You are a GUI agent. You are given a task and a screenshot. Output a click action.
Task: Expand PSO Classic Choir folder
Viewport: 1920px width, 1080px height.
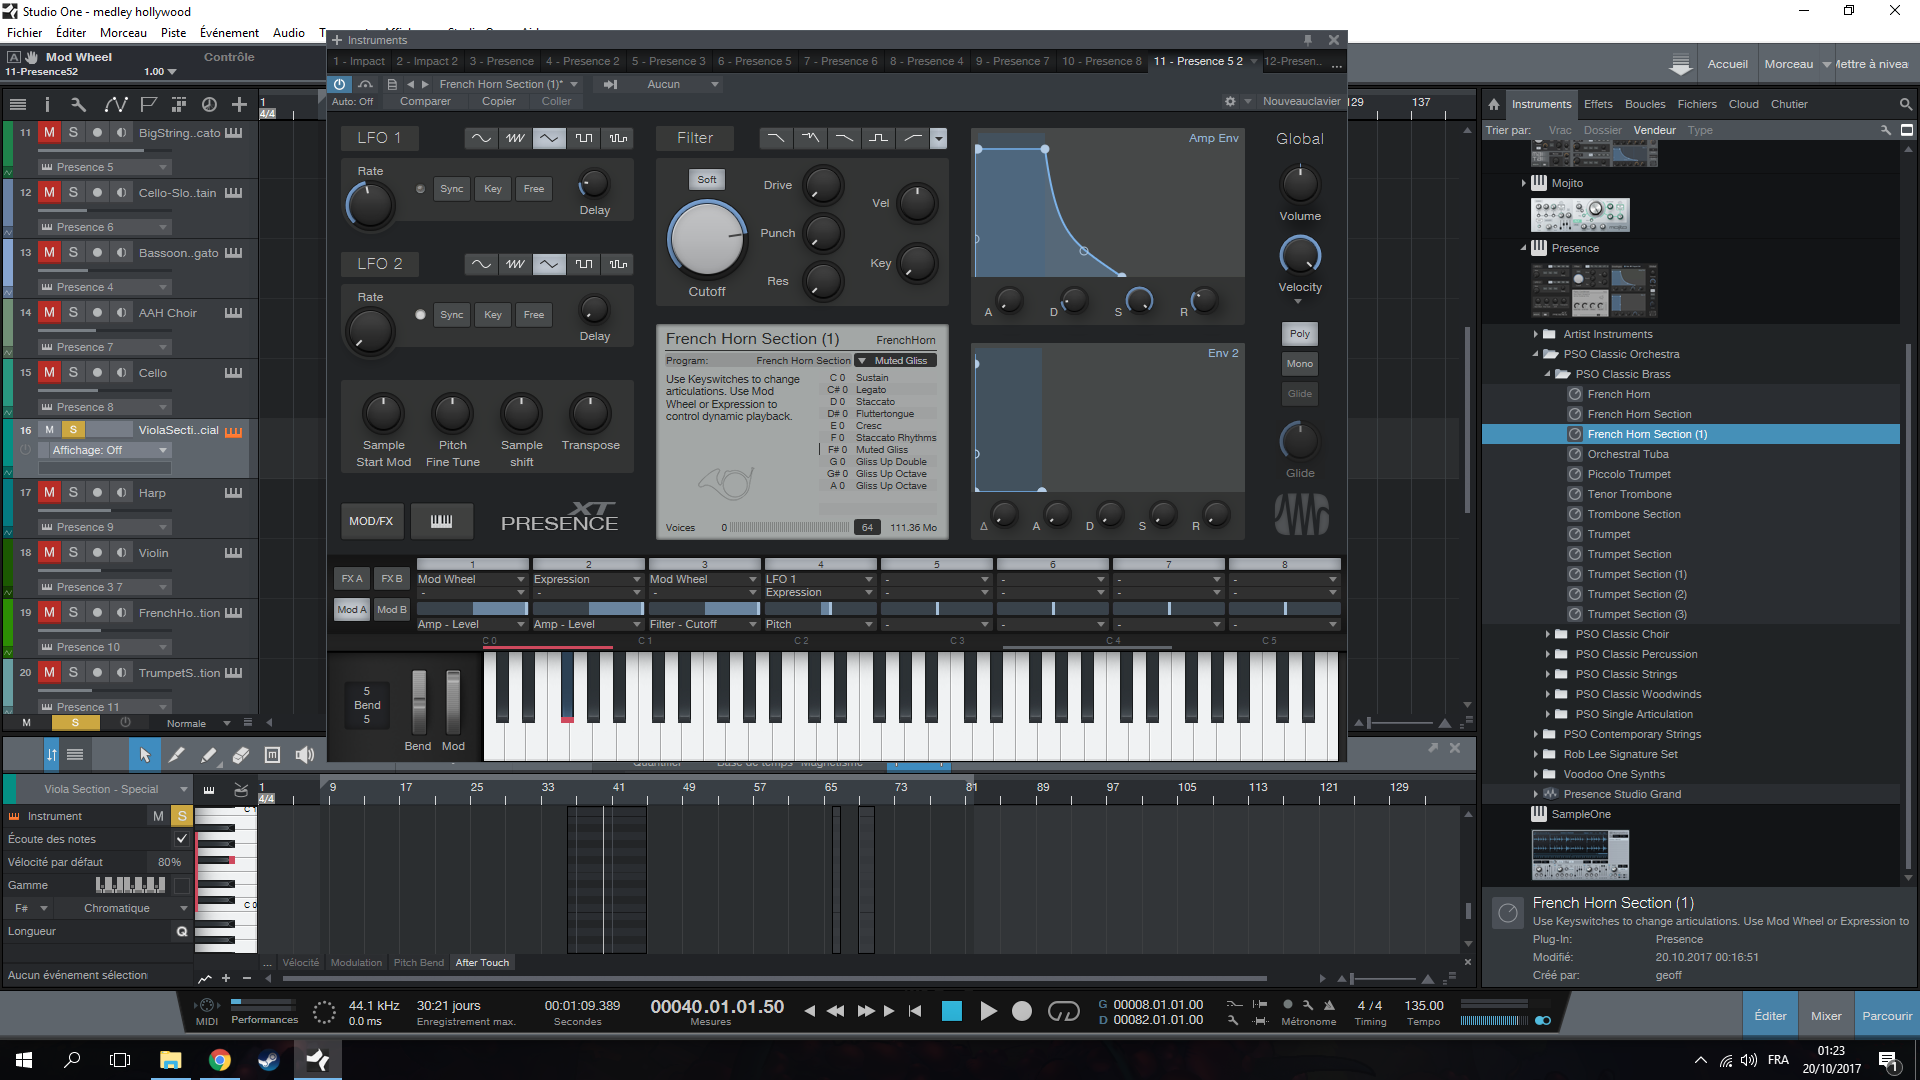pyautogui.click(x=1548, y=634)
